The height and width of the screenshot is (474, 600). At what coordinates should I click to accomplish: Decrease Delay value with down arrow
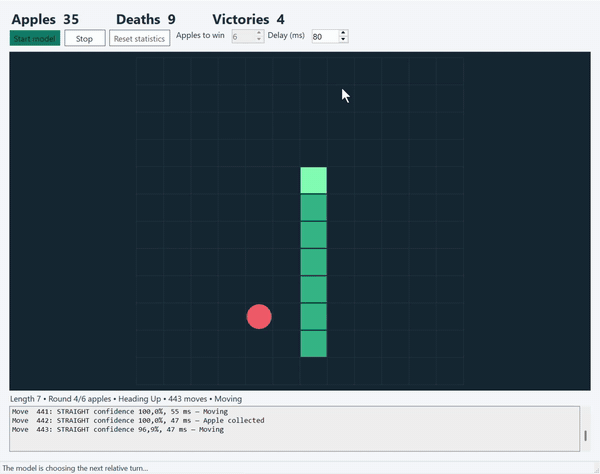(x=343, y=39)
